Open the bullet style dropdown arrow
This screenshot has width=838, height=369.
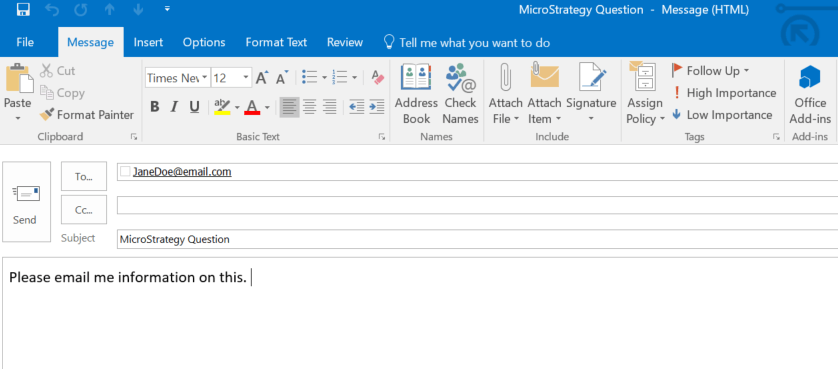324,78
